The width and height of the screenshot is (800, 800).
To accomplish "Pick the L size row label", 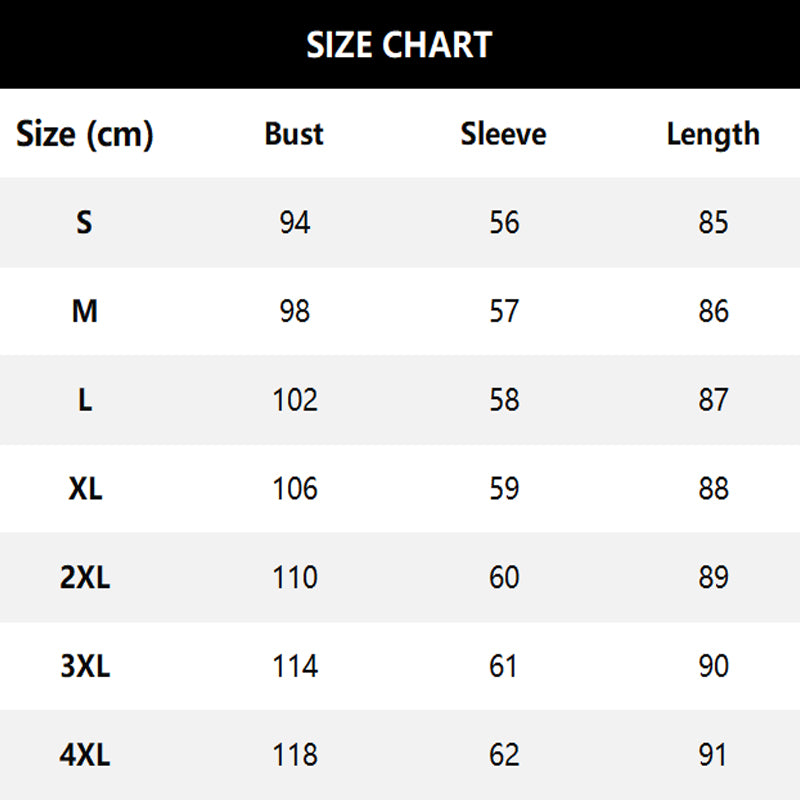I will [x=85, y=400].
